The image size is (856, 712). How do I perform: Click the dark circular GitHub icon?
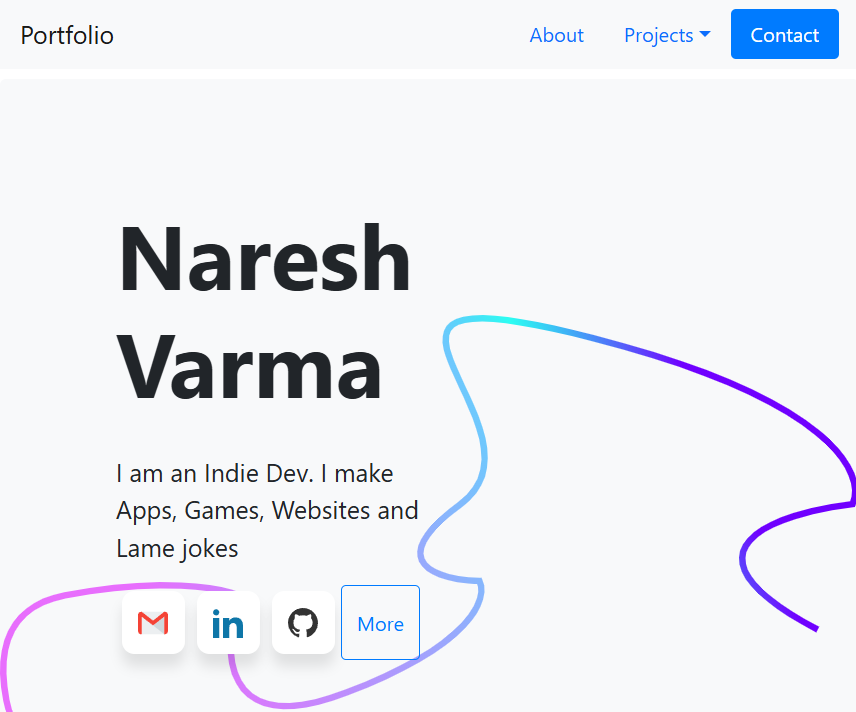pyautogui.click(x=303, y=622)
